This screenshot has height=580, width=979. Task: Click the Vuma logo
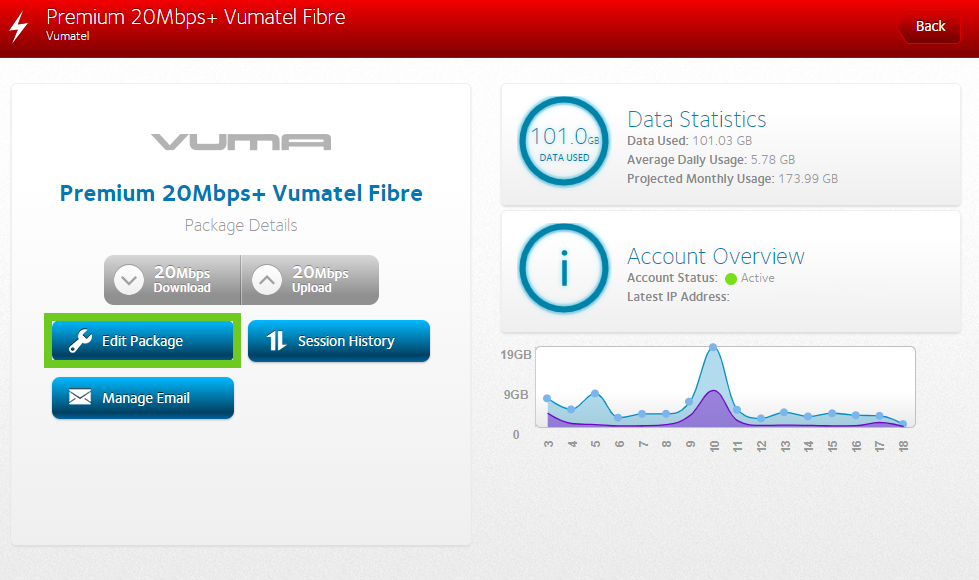241,142
